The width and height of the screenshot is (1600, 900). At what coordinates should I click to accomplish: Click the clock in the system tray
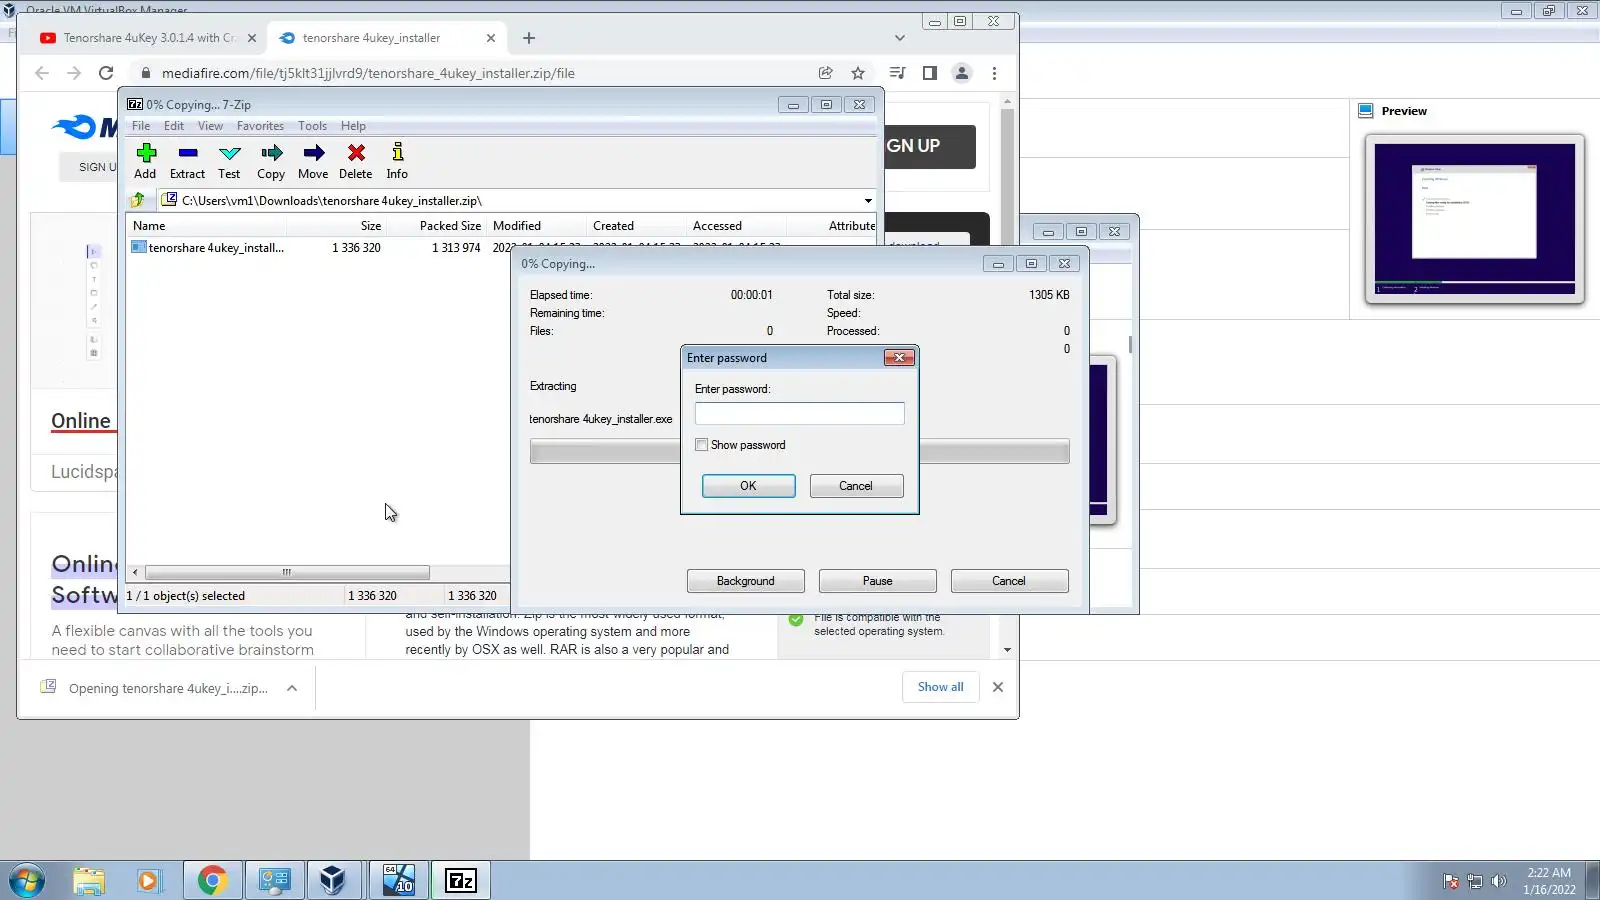point(1549,881)
